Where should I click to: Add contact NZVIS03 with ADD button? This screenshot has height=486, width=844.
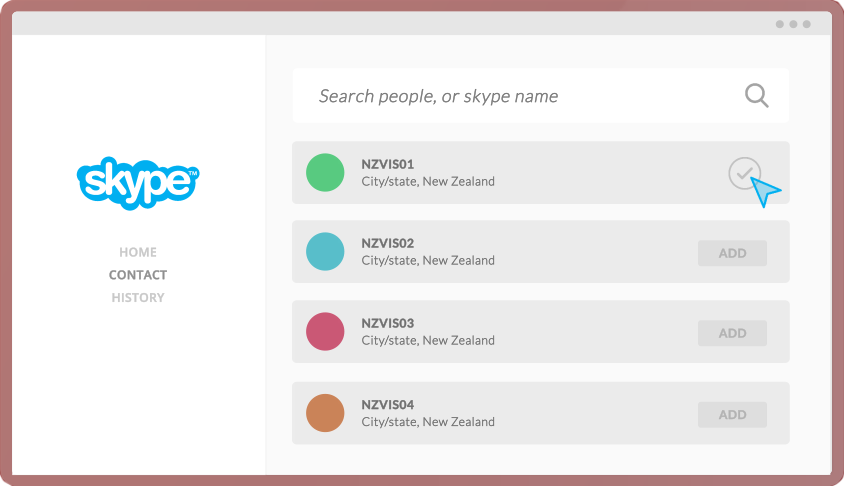(x=732, y=333)
